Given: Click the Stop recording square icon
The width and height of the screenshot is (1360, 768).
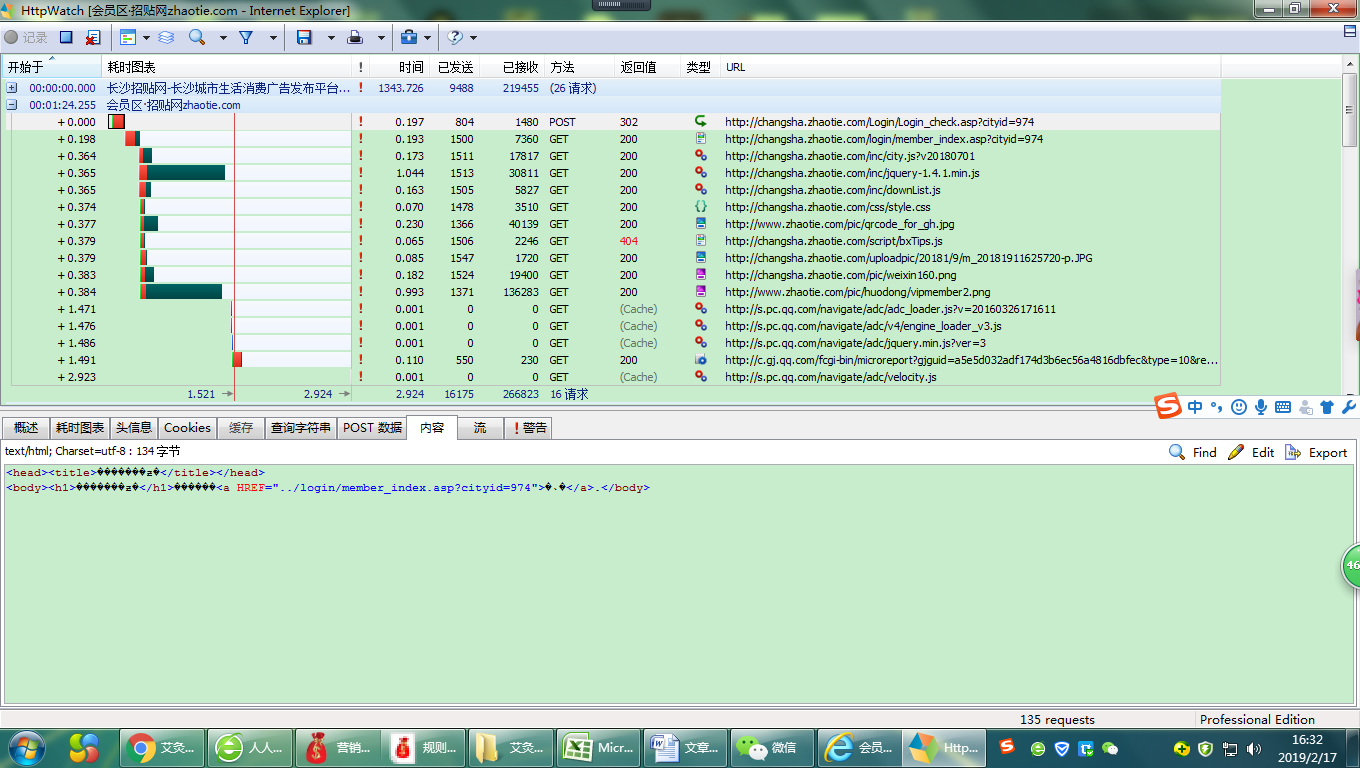Looking at the screenshot, I should tap(66, 38).
